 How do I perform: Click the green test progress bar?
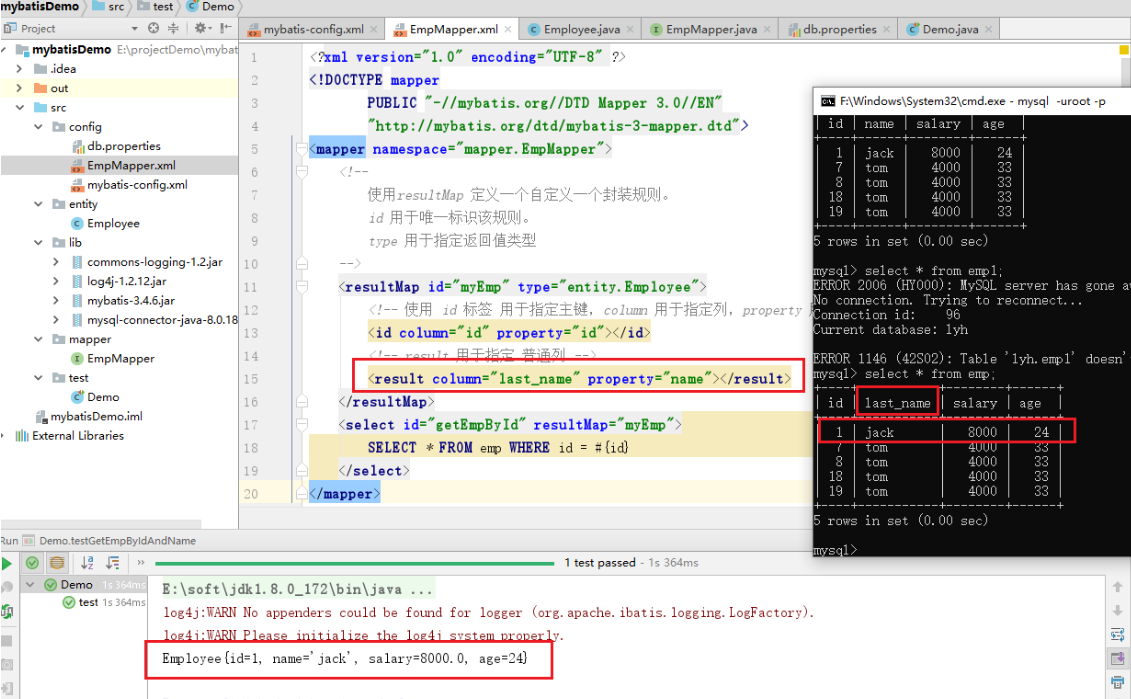click(x=354, y=563)
